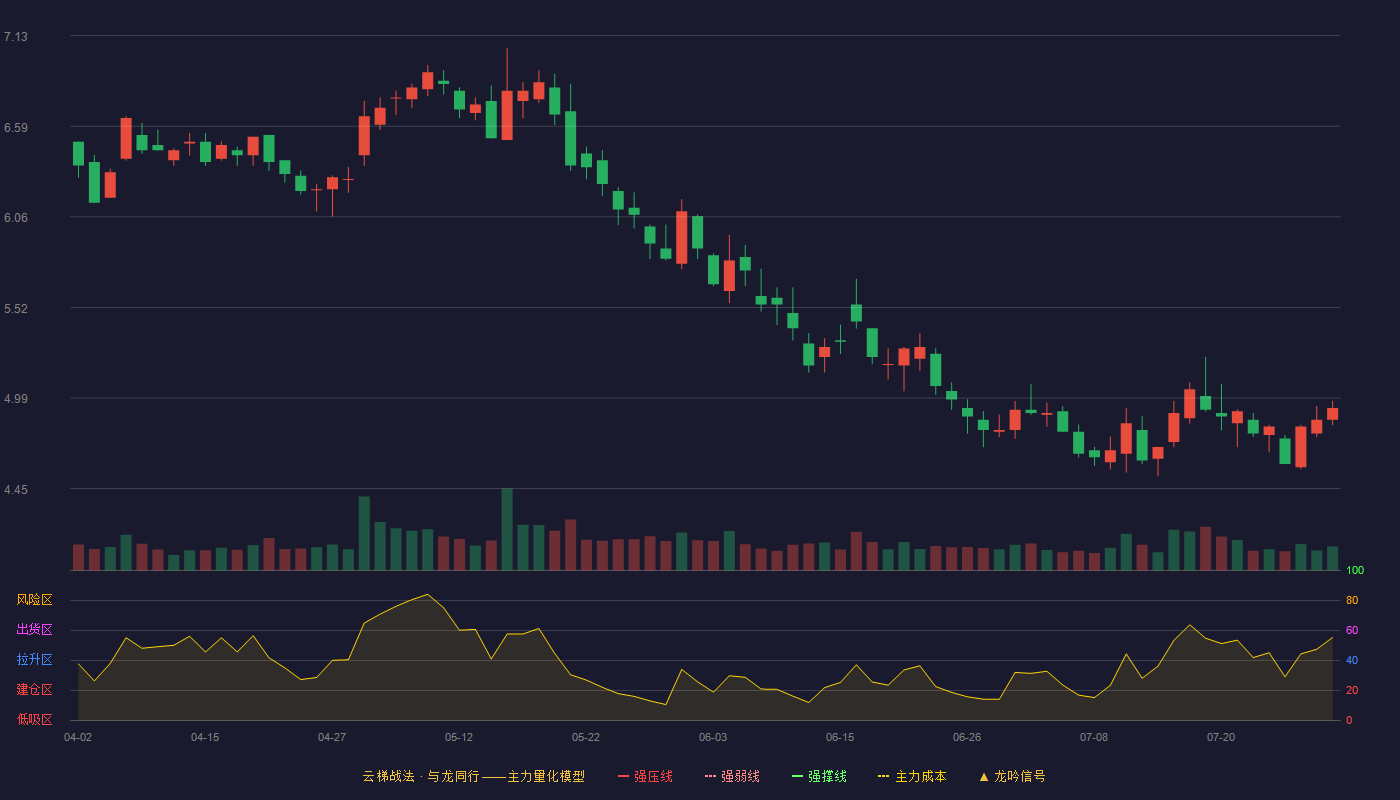Click the 低吸区 zone label
Screen dimensions: 1400x800
point(35,720)
